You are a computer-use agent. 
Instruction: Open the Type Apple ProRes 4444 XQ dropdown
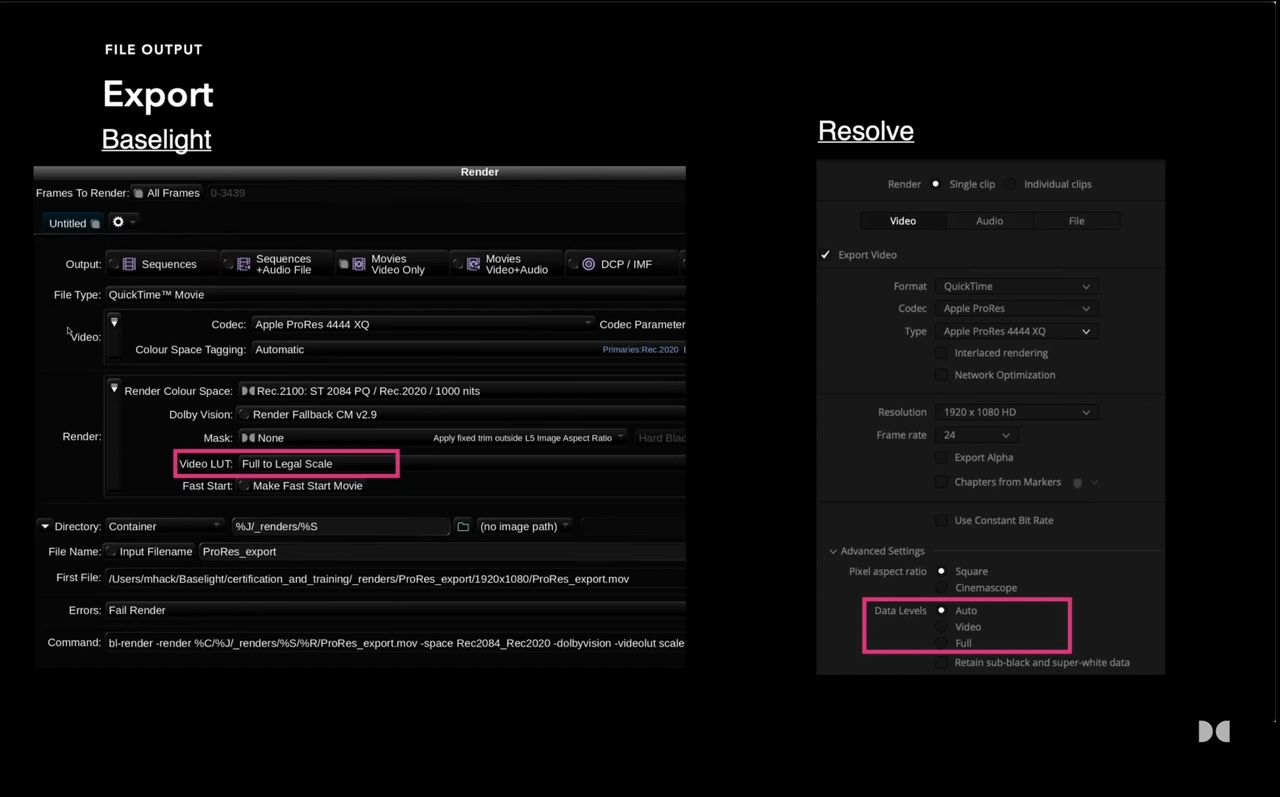(x=1016, y=331)
